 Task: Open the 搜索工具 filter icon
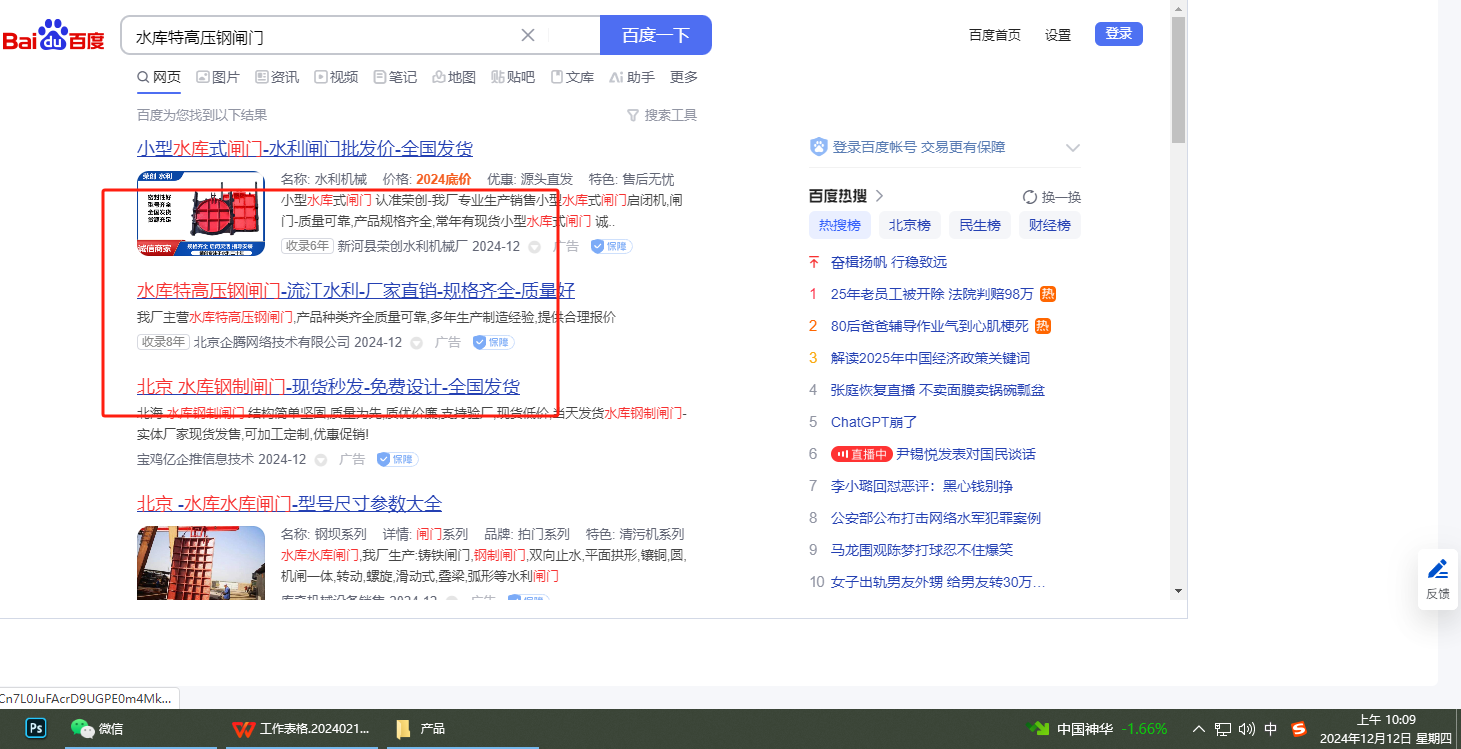632,115
